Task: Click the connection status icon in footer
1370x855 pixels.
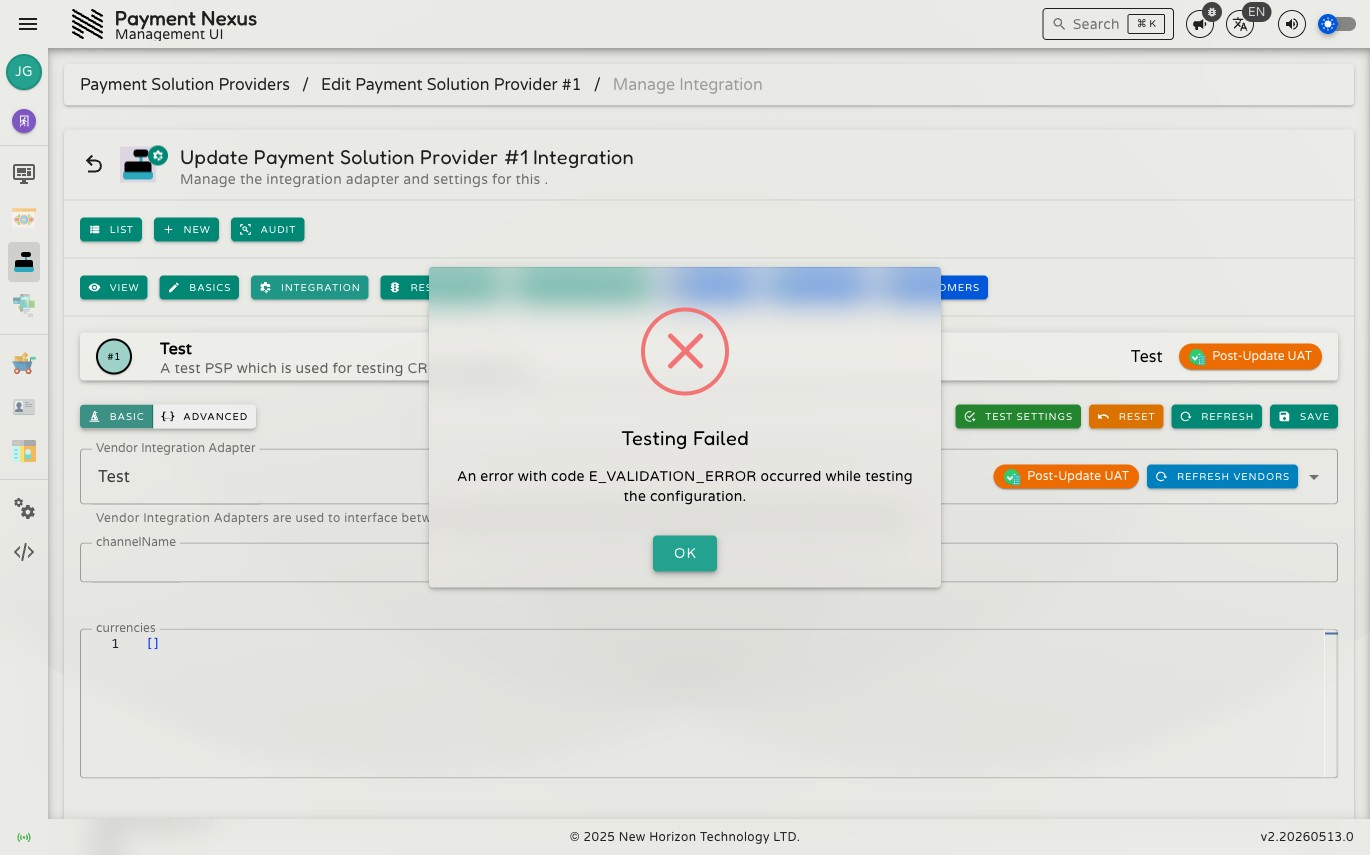Action: (x=24, y=837)
